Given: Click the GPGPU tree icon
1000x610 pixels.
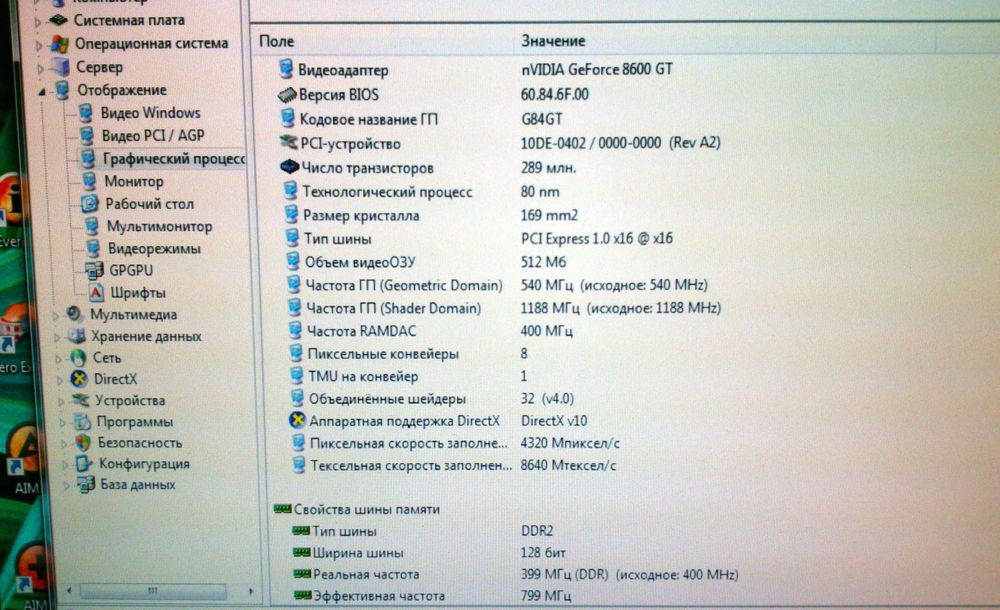Looking at the screenshot, I should pos(94,271).
